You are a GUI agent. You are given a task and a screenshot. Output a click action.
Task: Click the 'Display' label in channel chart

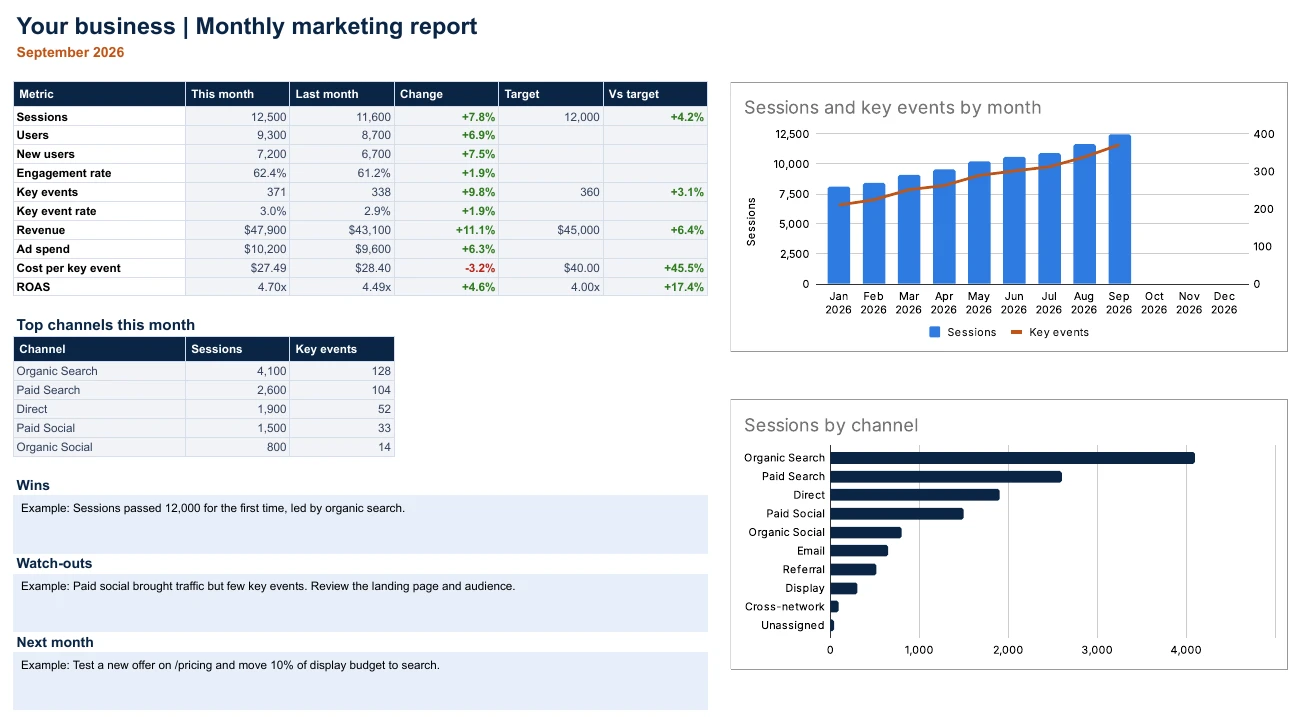pyautogui.click(x=805, y=589)
